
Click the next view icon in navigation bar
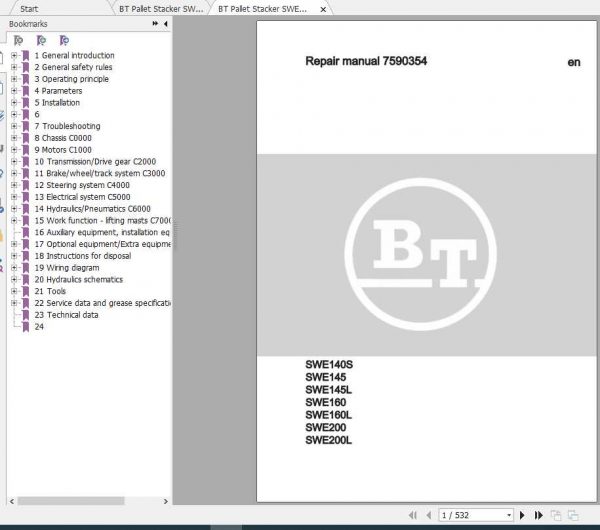pyautogui.click(x=573, y=515)
